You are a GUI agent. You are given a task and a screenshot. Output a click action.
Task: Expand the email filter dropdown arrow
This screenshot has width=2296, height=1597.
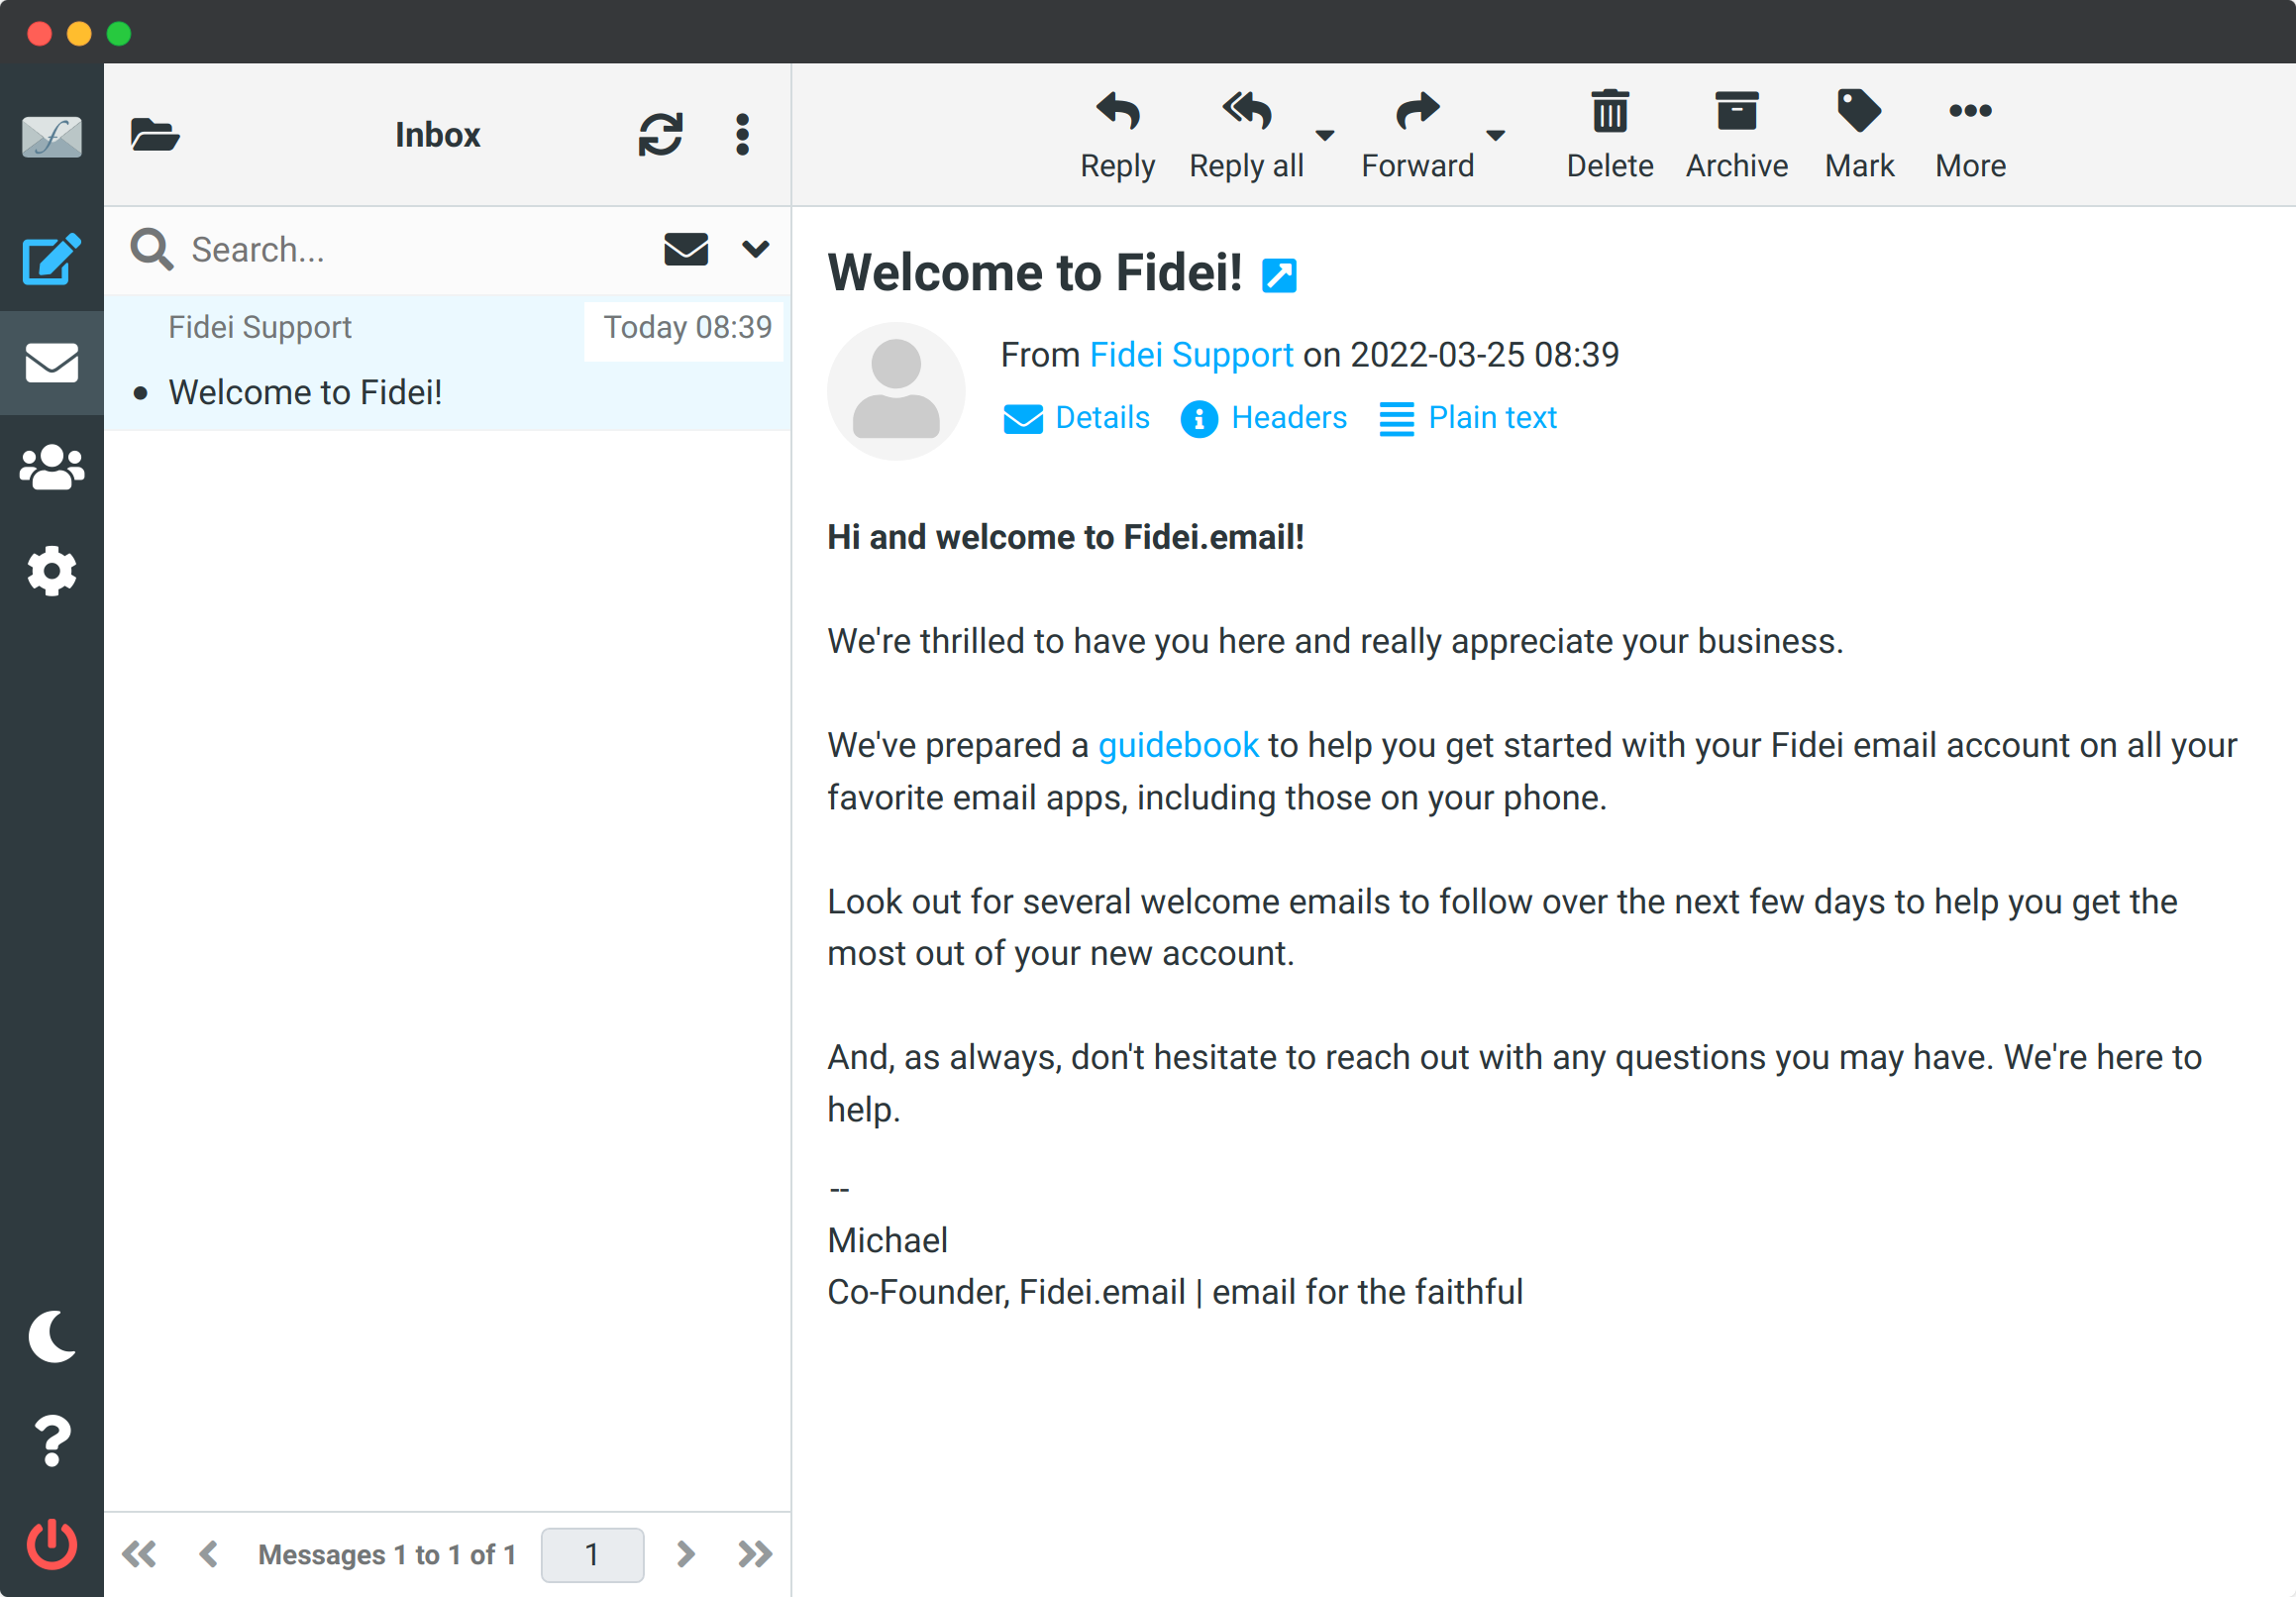756,246
